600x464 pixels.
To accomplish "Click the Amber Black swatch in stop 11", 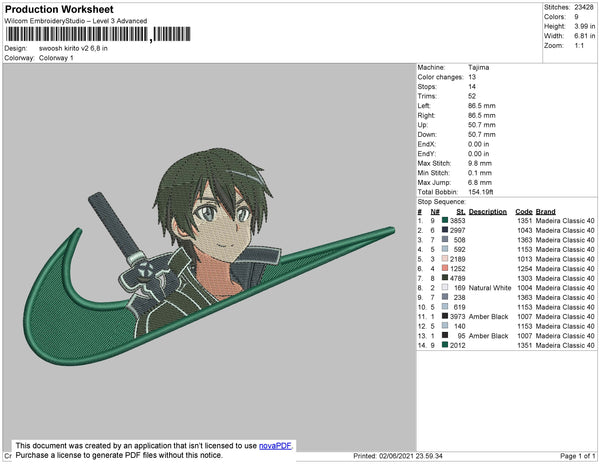I will [x=445, y=316].
